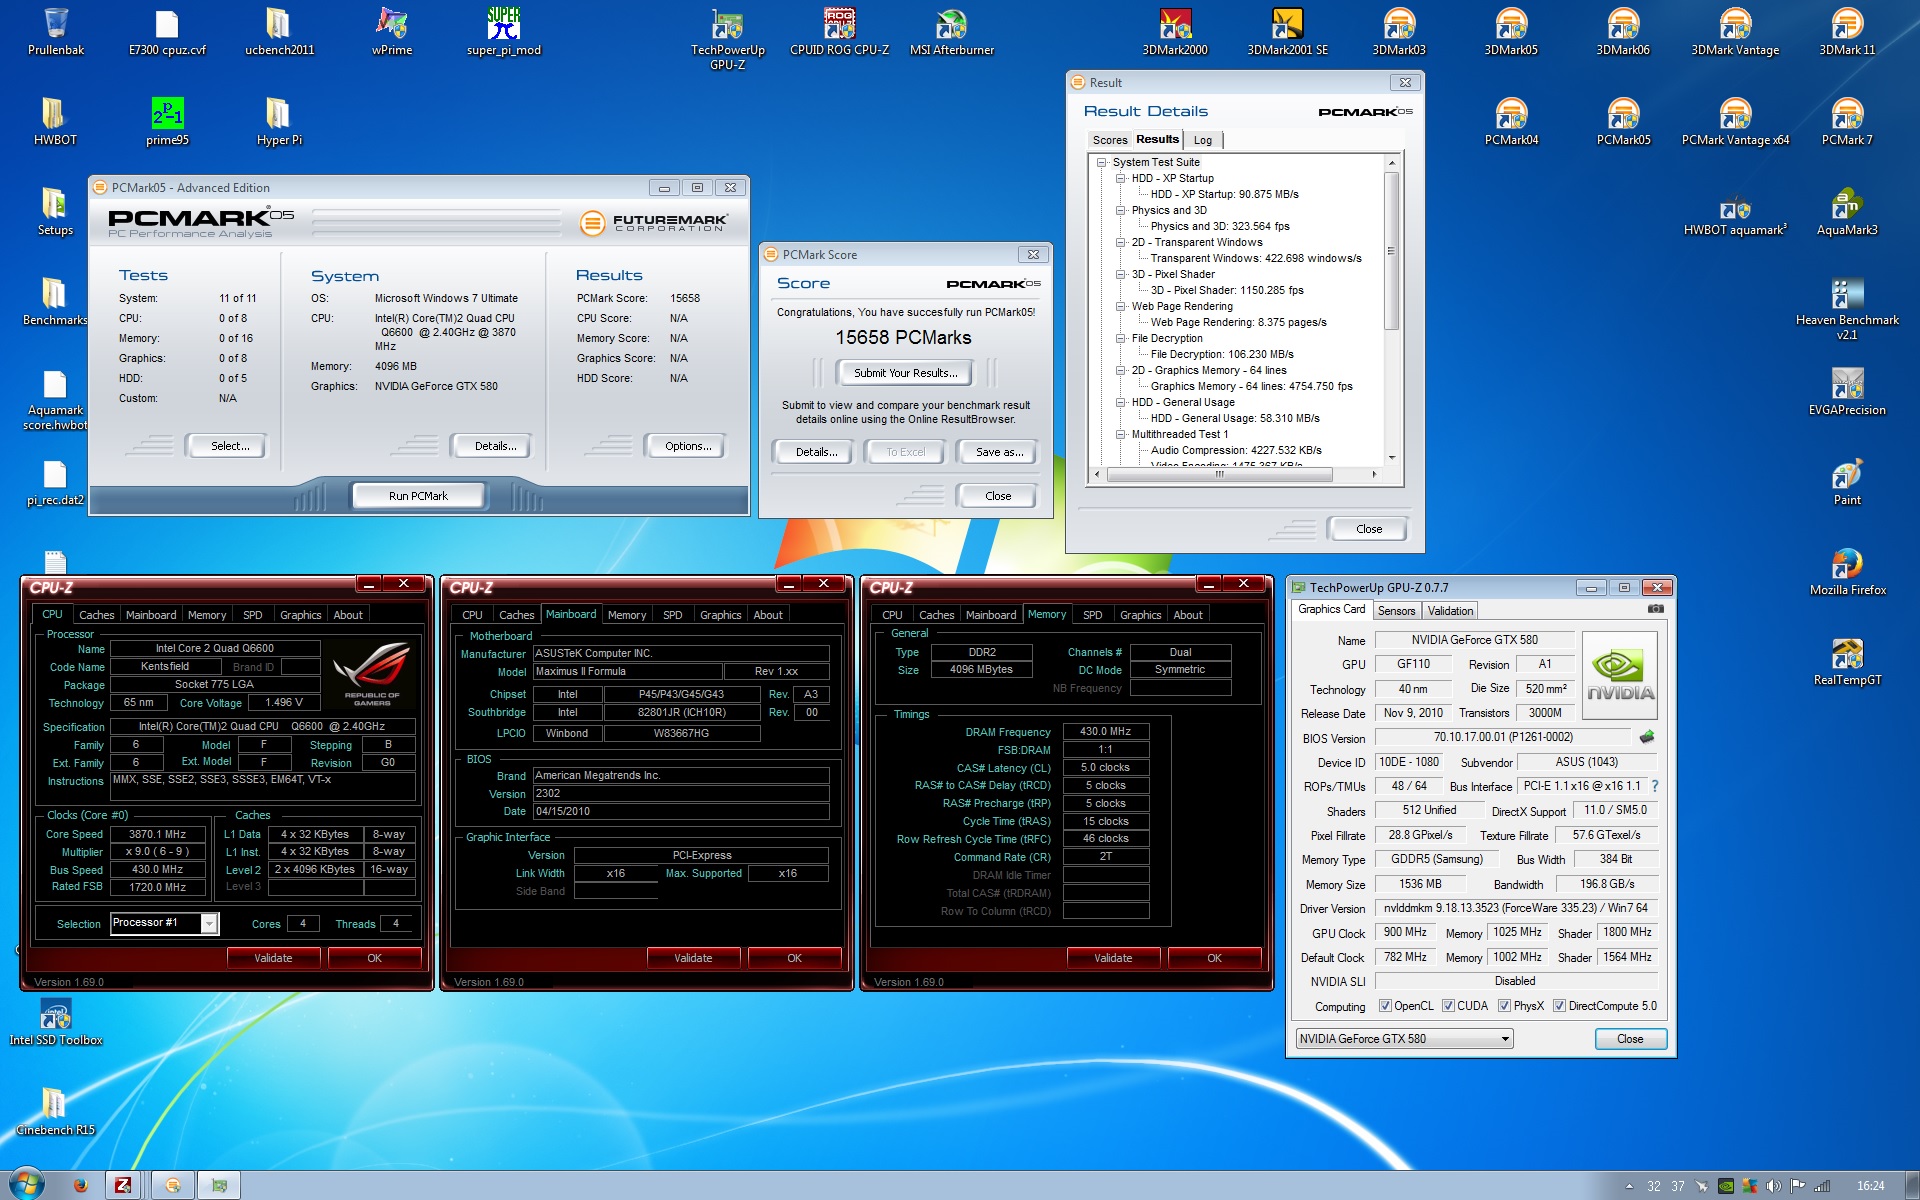Open Cinebench R15 desktop folder
1920x1200 pixels.
55,1110
